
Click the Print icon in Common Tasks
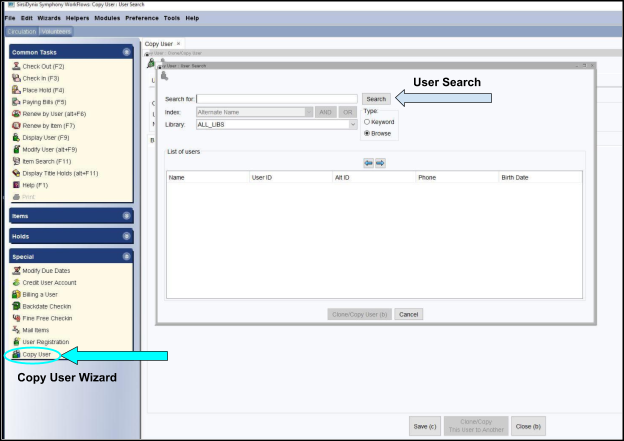tap(16, 197)
